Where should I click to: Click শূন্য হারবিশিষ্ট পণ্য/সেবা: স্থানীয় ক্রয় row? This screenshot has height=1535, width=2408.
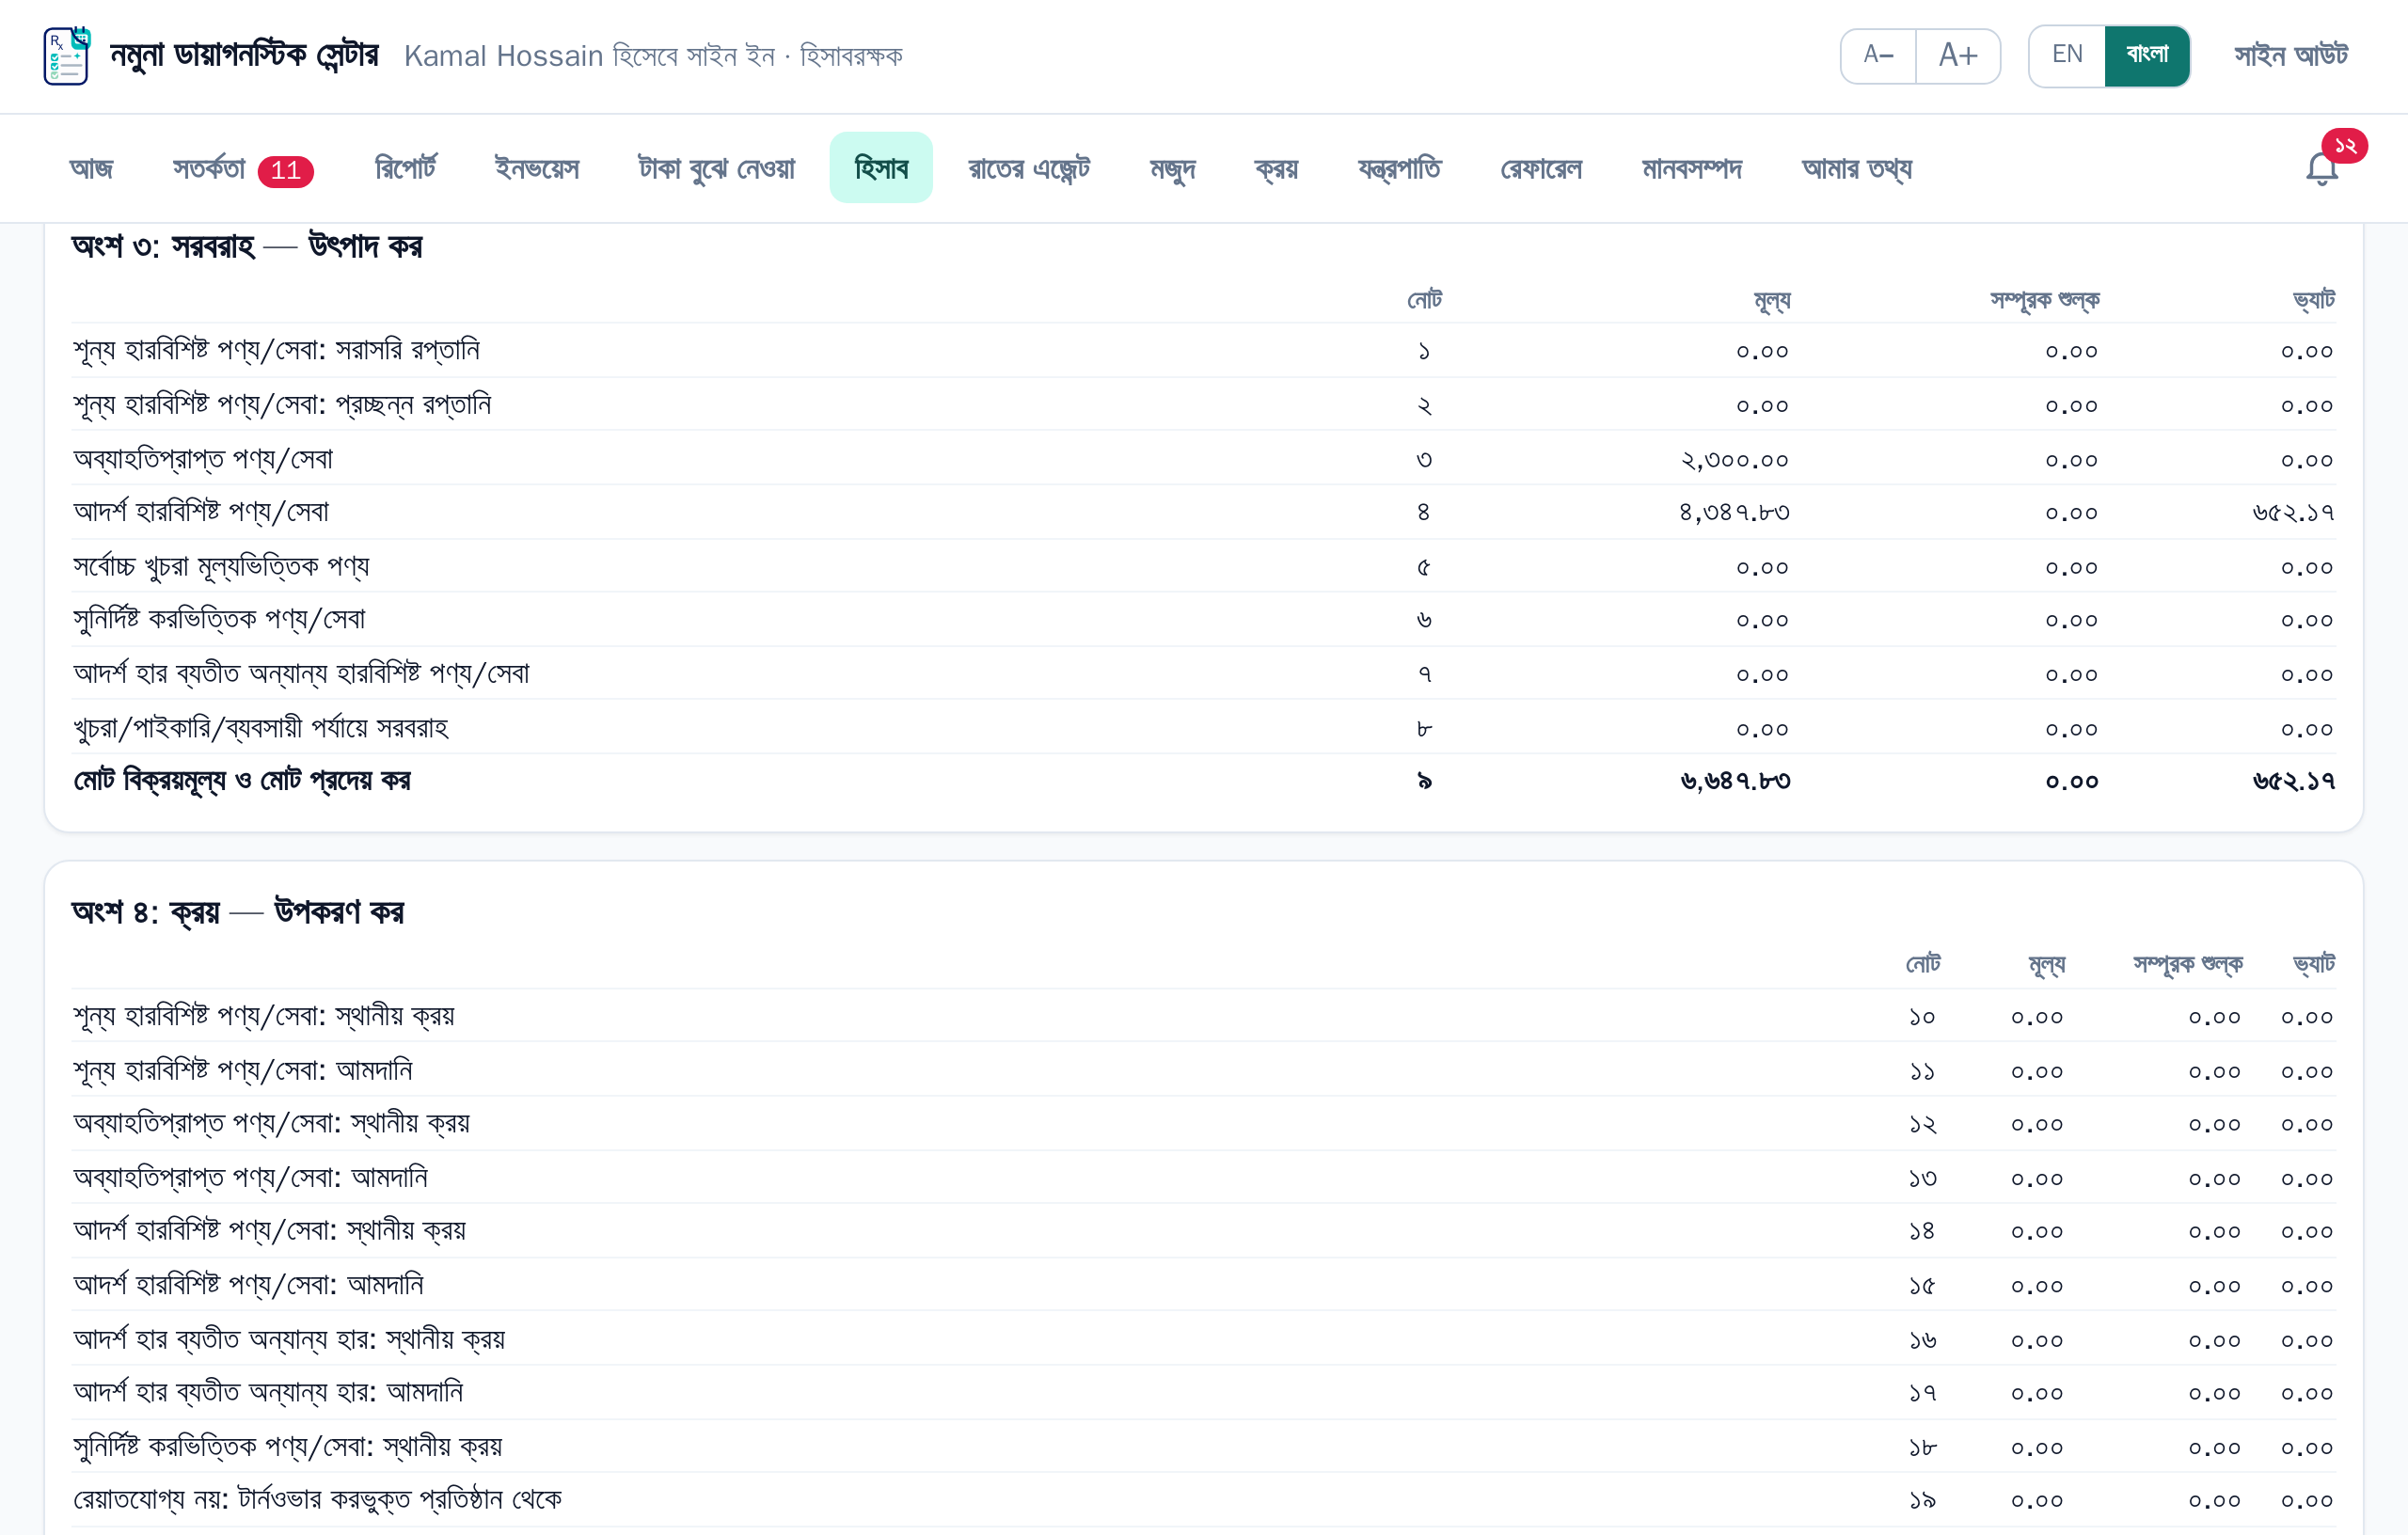pos(1204,1016)
